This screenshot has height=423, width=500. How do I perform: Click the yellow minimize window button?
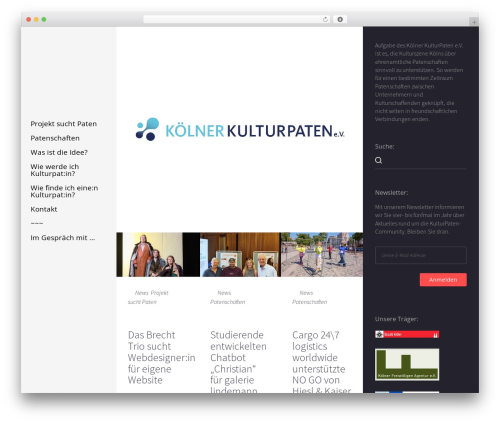pos(36,20)
